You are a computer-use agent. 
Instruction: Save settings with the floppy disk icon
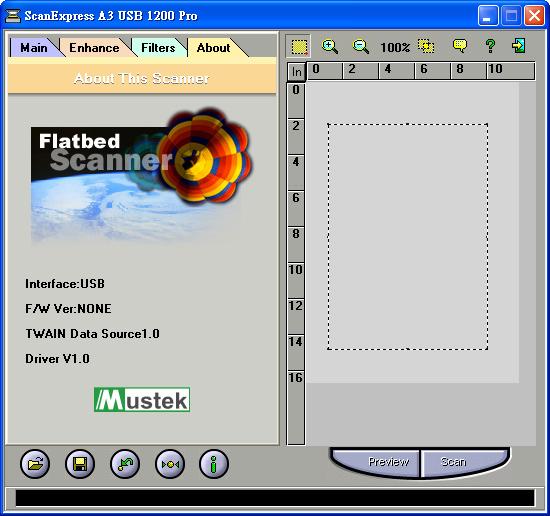pos(80,464)
